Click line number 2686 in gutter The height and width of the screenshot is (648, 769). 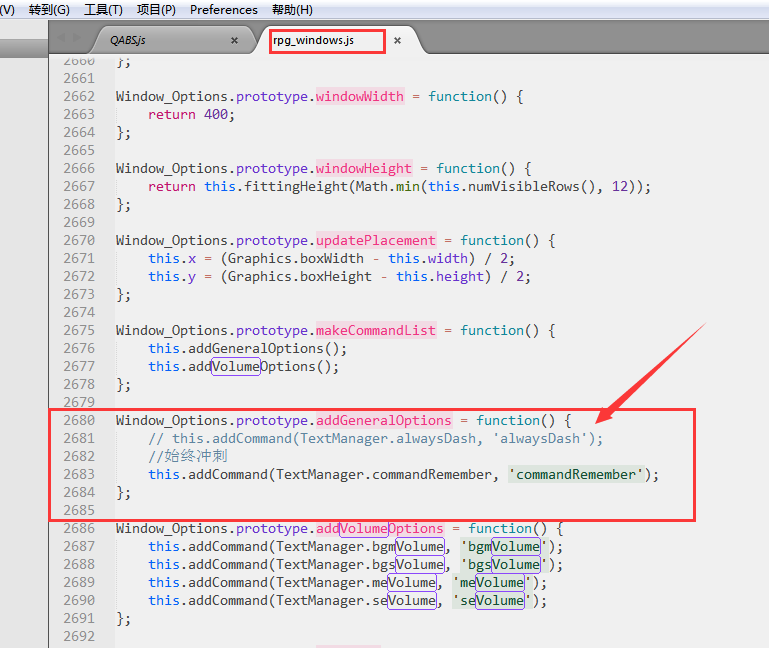tap(79, 528)
